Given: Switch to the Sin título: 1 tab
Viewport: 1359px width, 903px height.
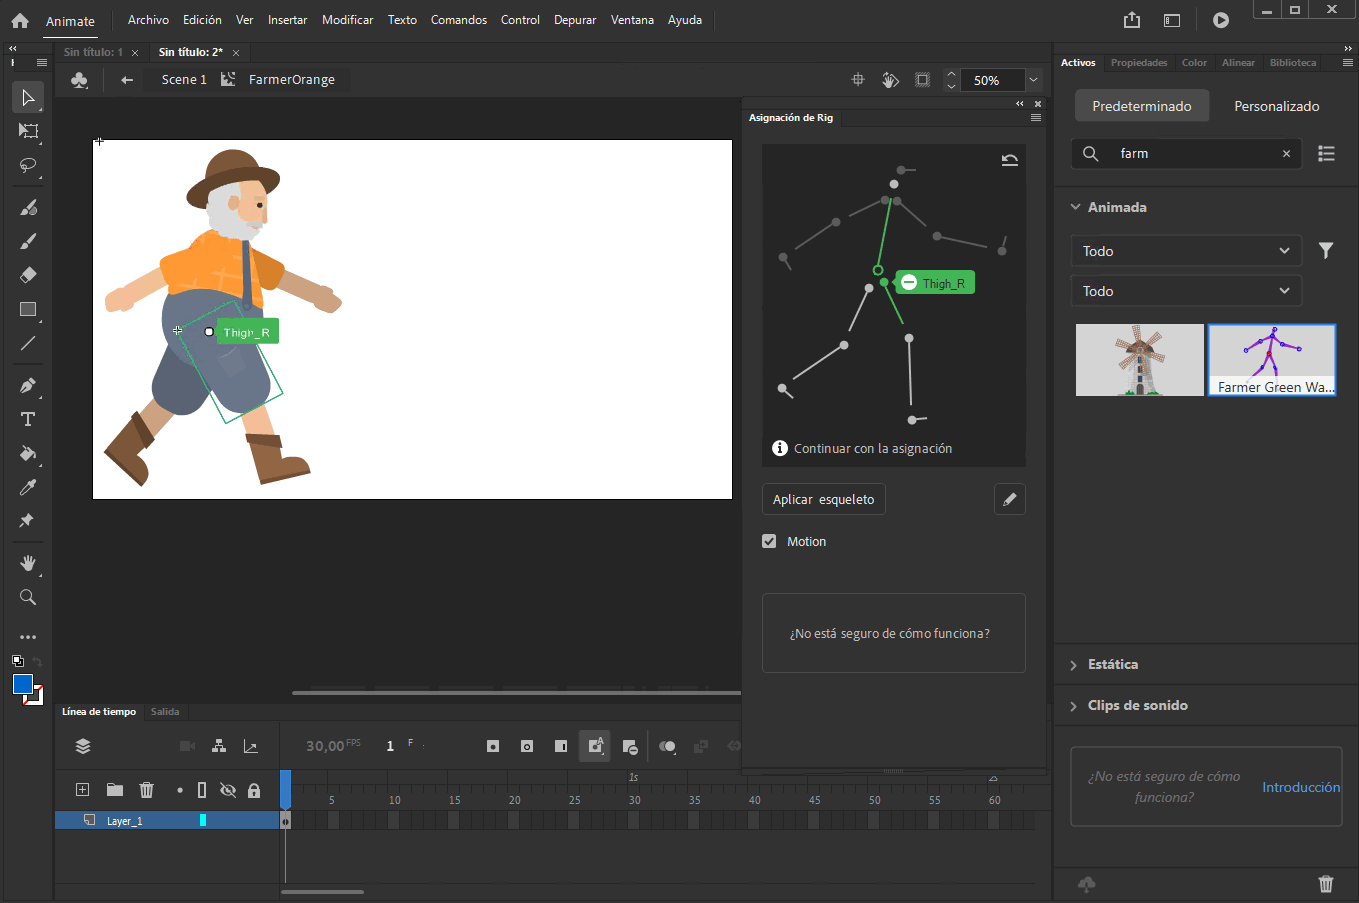Looking at the screenshot, I should [92, 52].
